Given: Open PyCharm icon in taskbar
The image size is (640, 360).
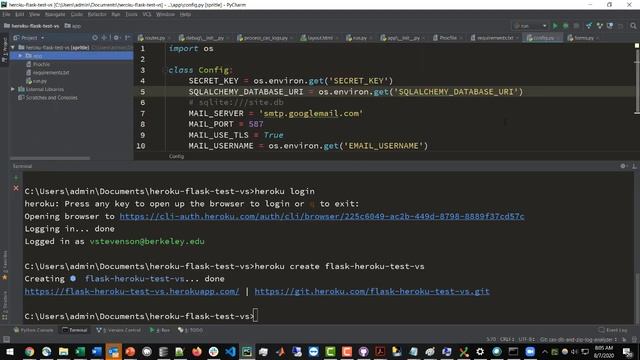Looking at the screenshot, I should [x=247, y=351].
